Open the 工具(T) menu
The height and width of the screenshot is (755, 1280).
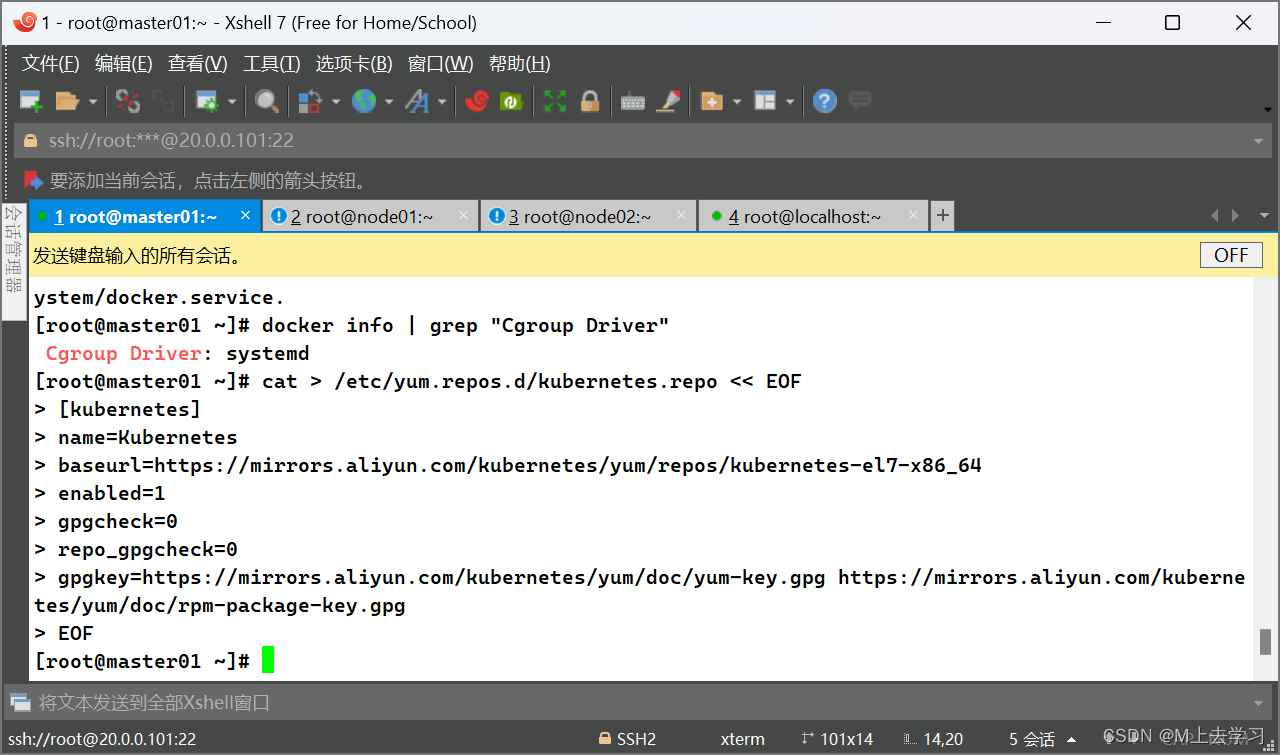tap(271, 64)
